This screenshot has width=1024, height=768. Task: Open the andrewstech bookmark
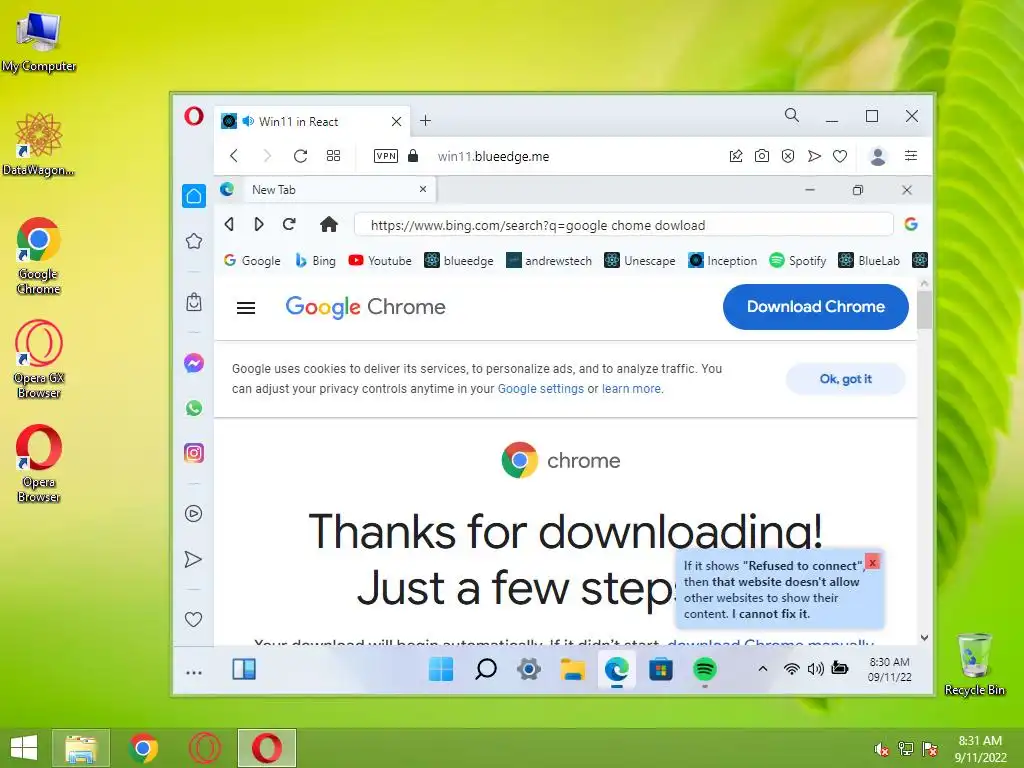(549, 261)
